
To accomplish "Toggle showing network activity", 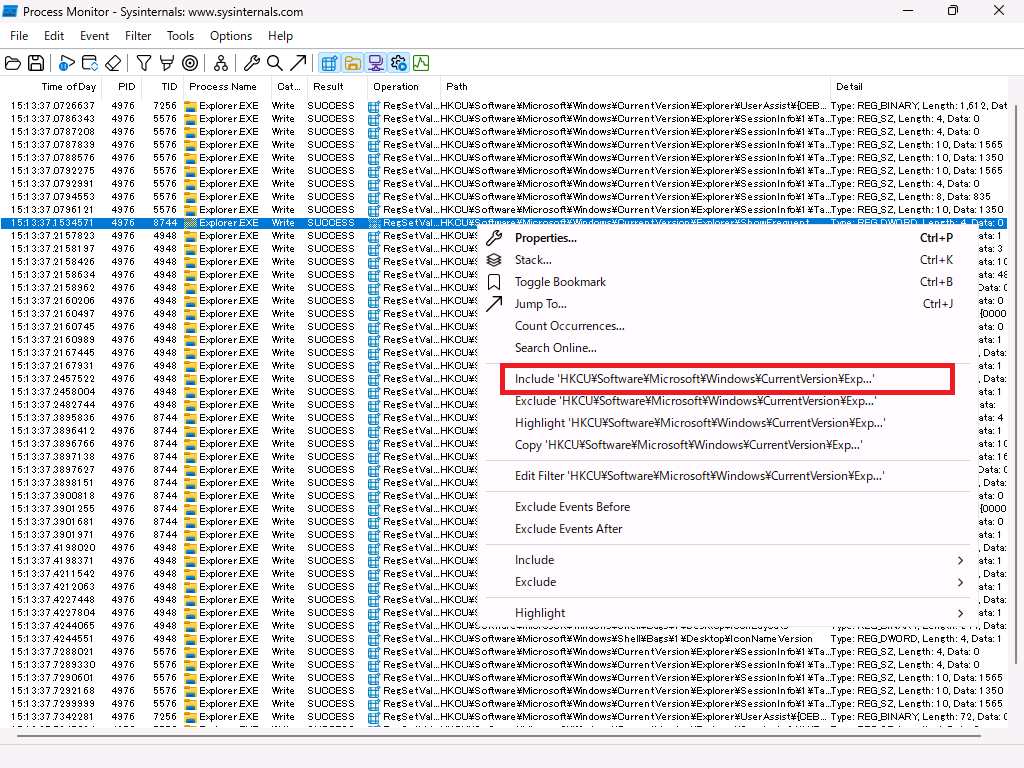I will click(375, 62).
